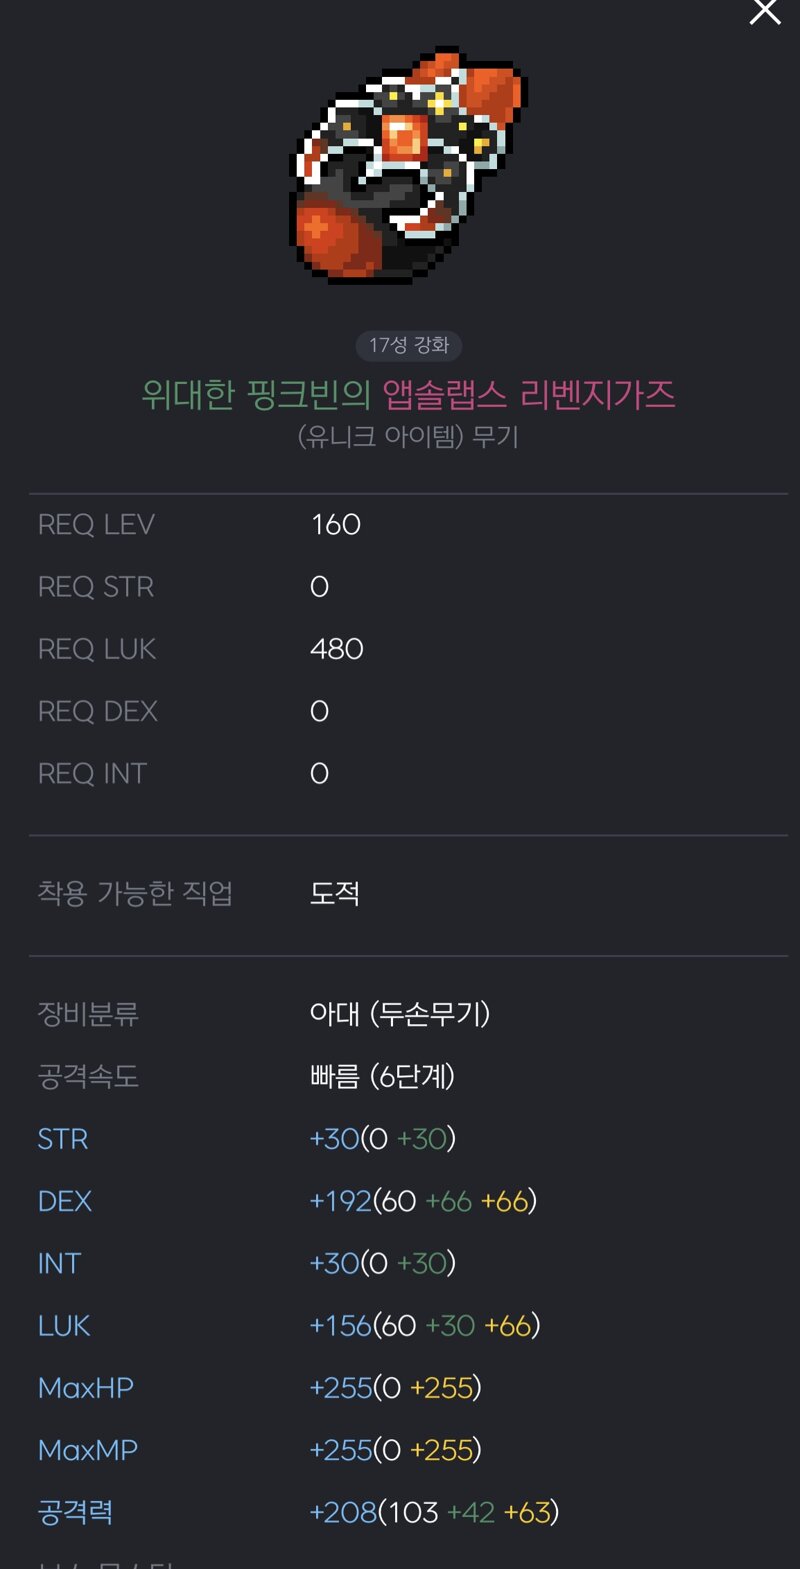This screenshot has width=800, height=1569.
Task: Tap the 장비분류 아대 (두손무기) value
Action: [x=400, y=1014]
